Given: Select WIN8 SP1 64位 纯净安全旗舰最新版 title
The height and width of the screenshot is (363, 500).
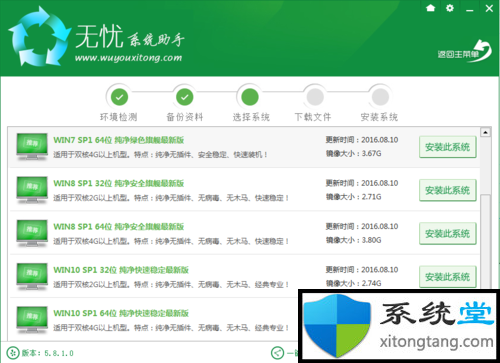Looking at the screenshot, I should [119, 227].
